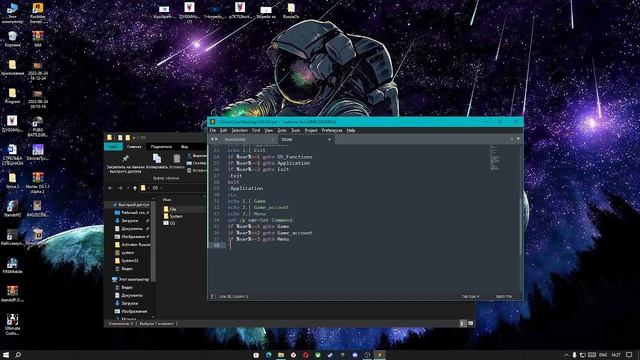The image size is (640, 360).
Task: Open the Share ribbon tab in Explorer
Action: (x=161, y=147)
